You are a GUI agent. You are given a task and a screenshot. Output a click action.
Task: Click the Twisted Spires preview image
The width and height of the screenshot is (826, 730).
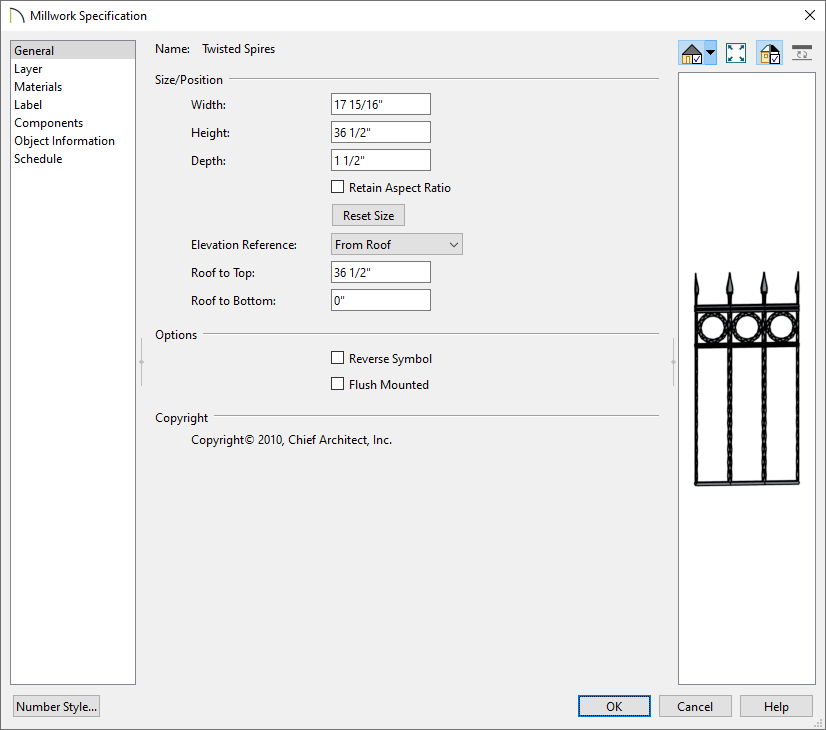746,380
